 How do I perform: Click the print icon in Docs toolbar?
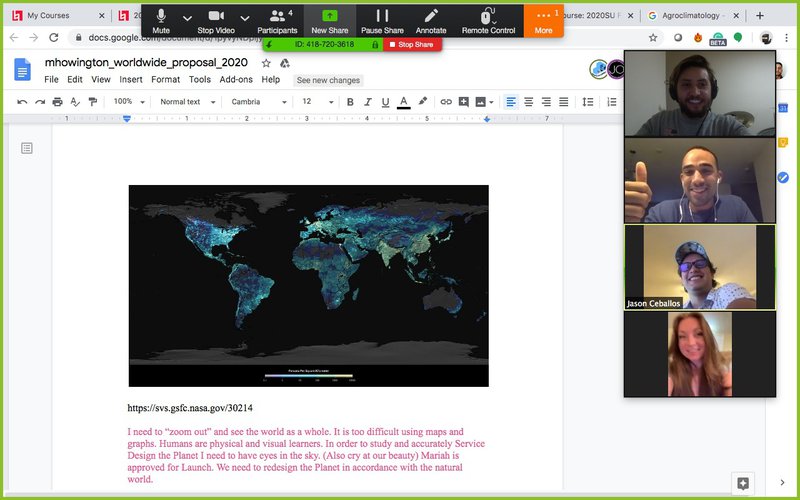click(57, 102)
